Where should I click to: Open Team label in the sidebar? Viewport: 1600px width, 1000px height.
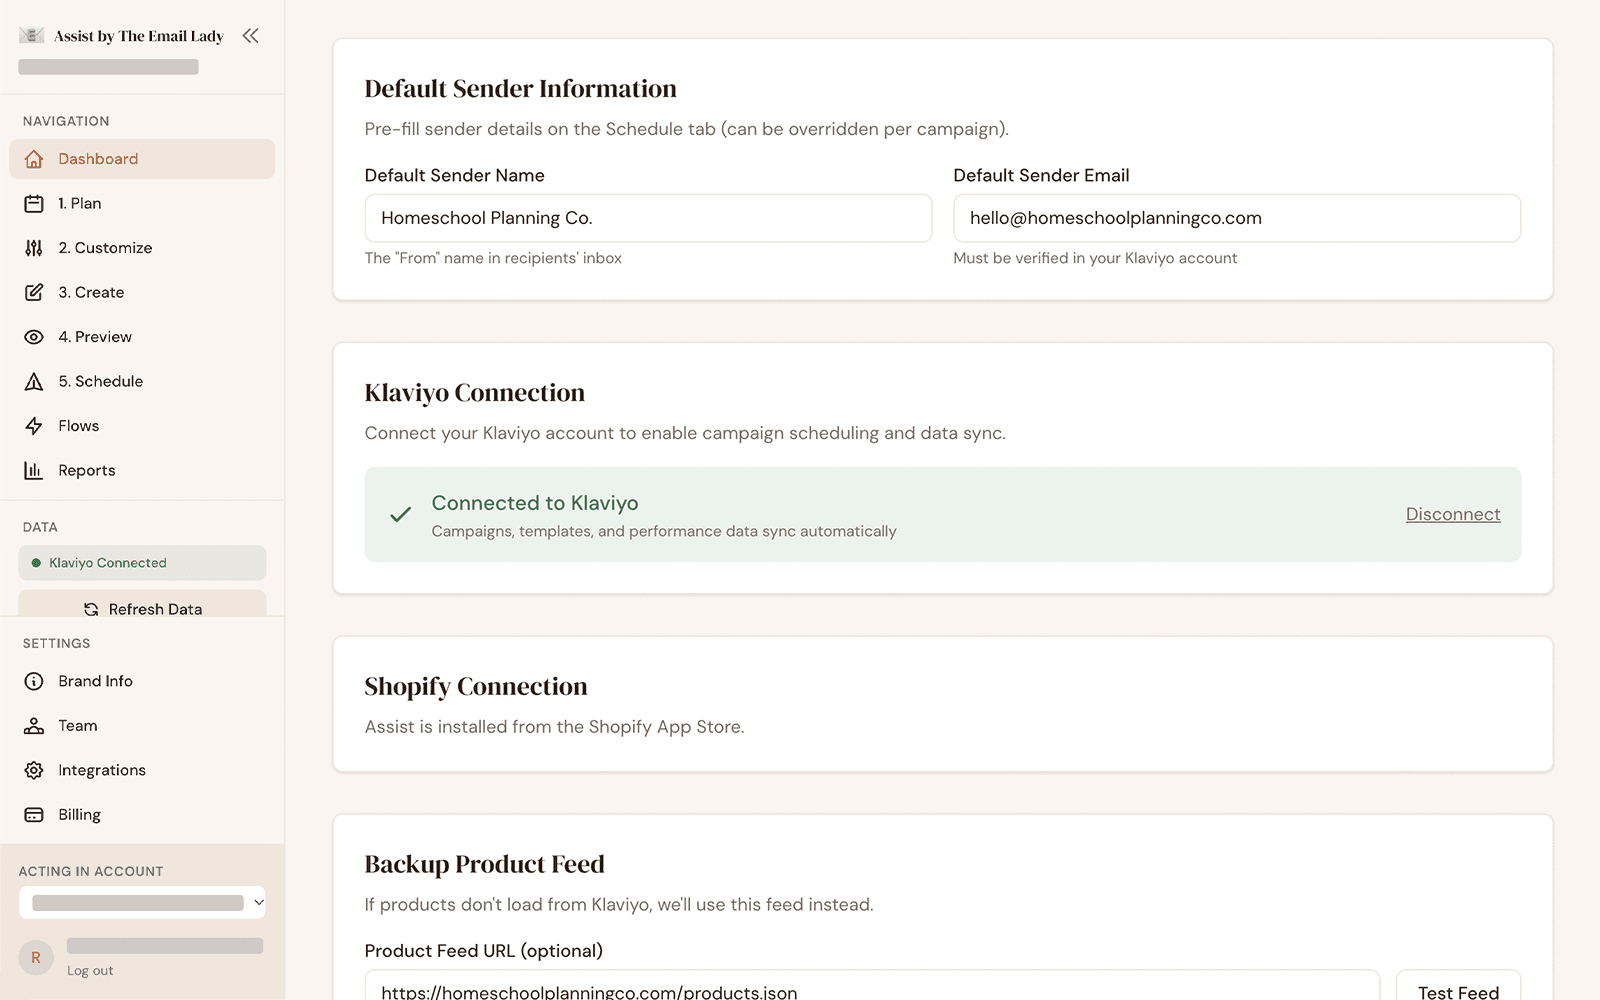(x=77, y=726)
